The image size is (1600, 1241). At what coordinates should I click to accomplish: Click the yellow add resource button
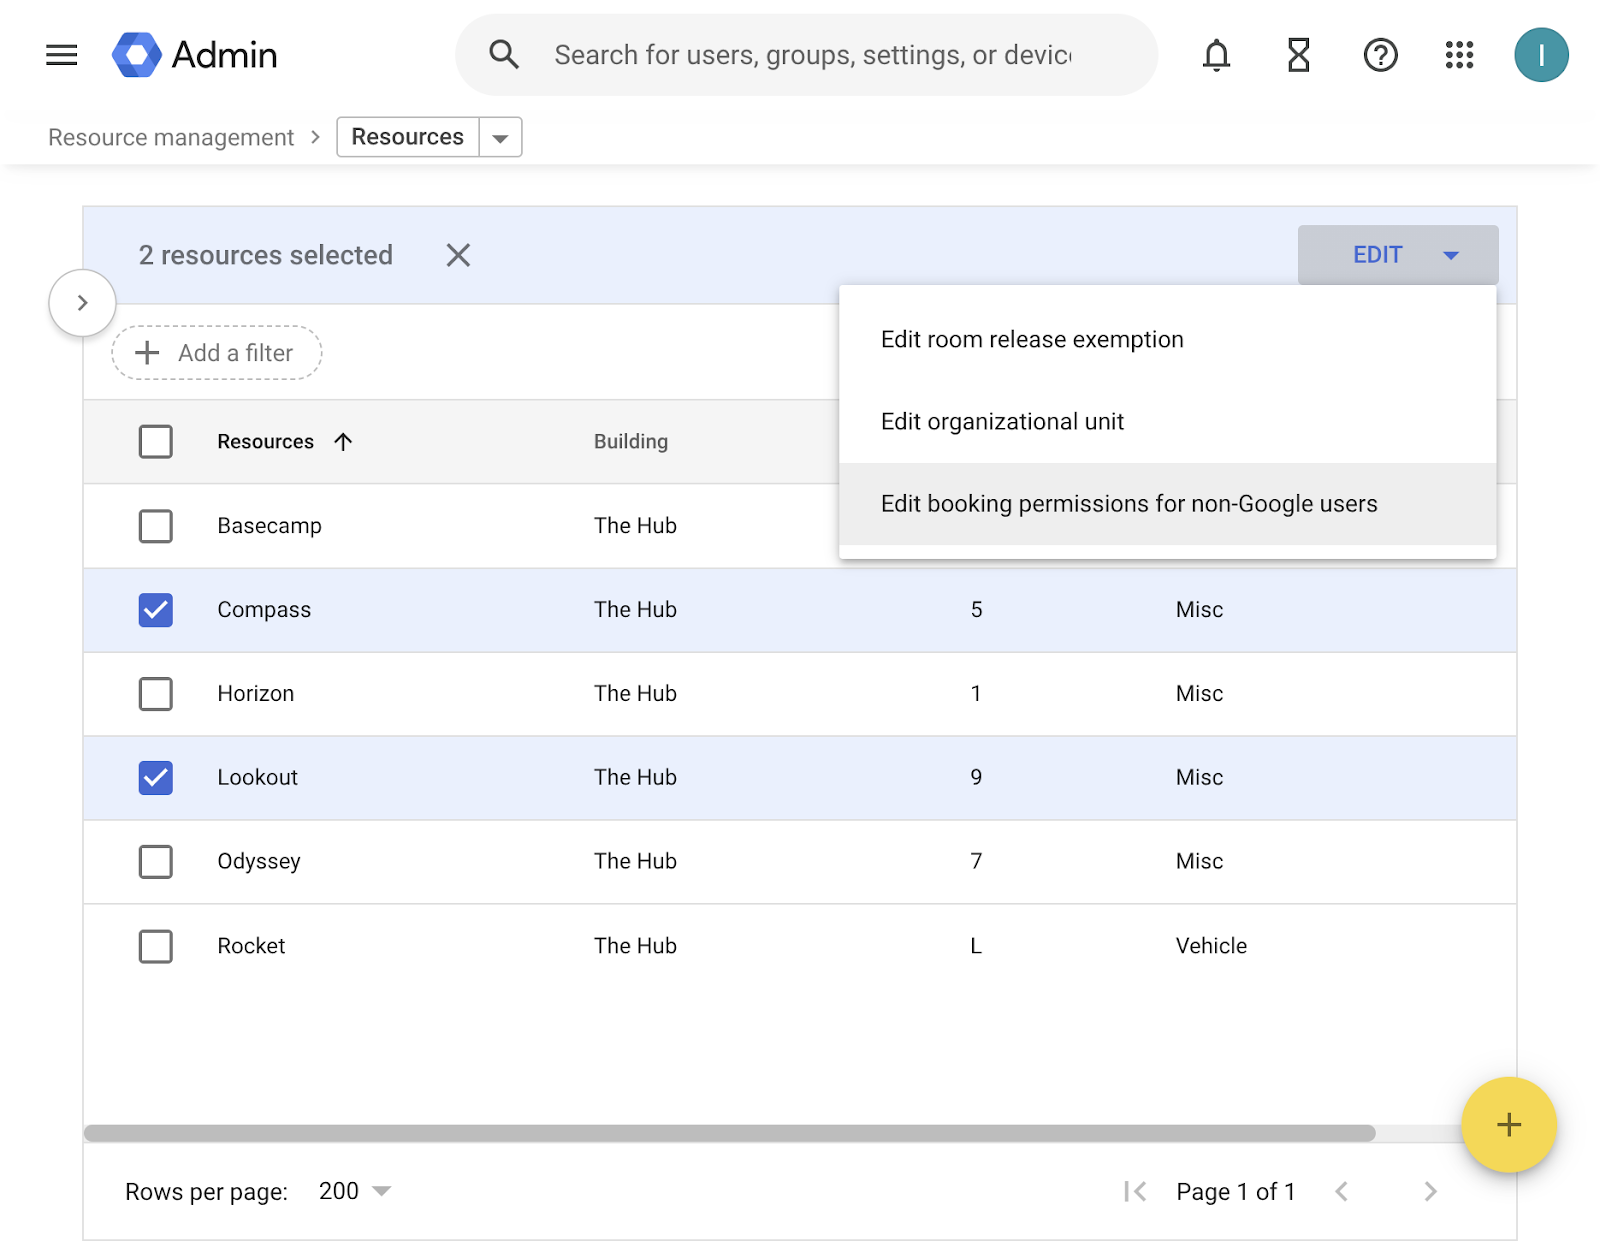1508,1125
